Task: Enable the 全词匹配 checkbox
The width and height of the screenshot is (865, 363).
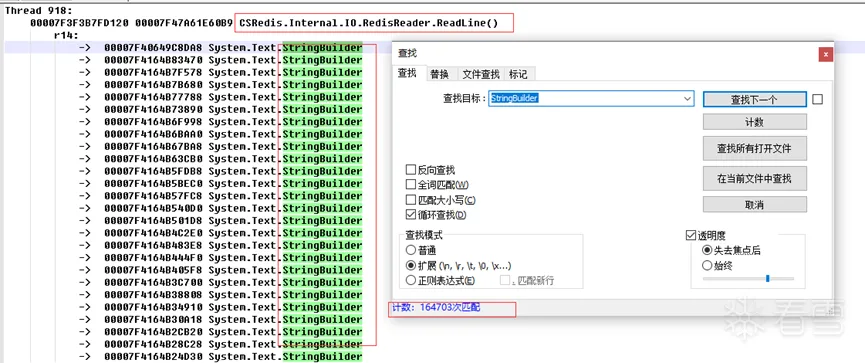Action: pyautogui.click(x=410, y=185)
